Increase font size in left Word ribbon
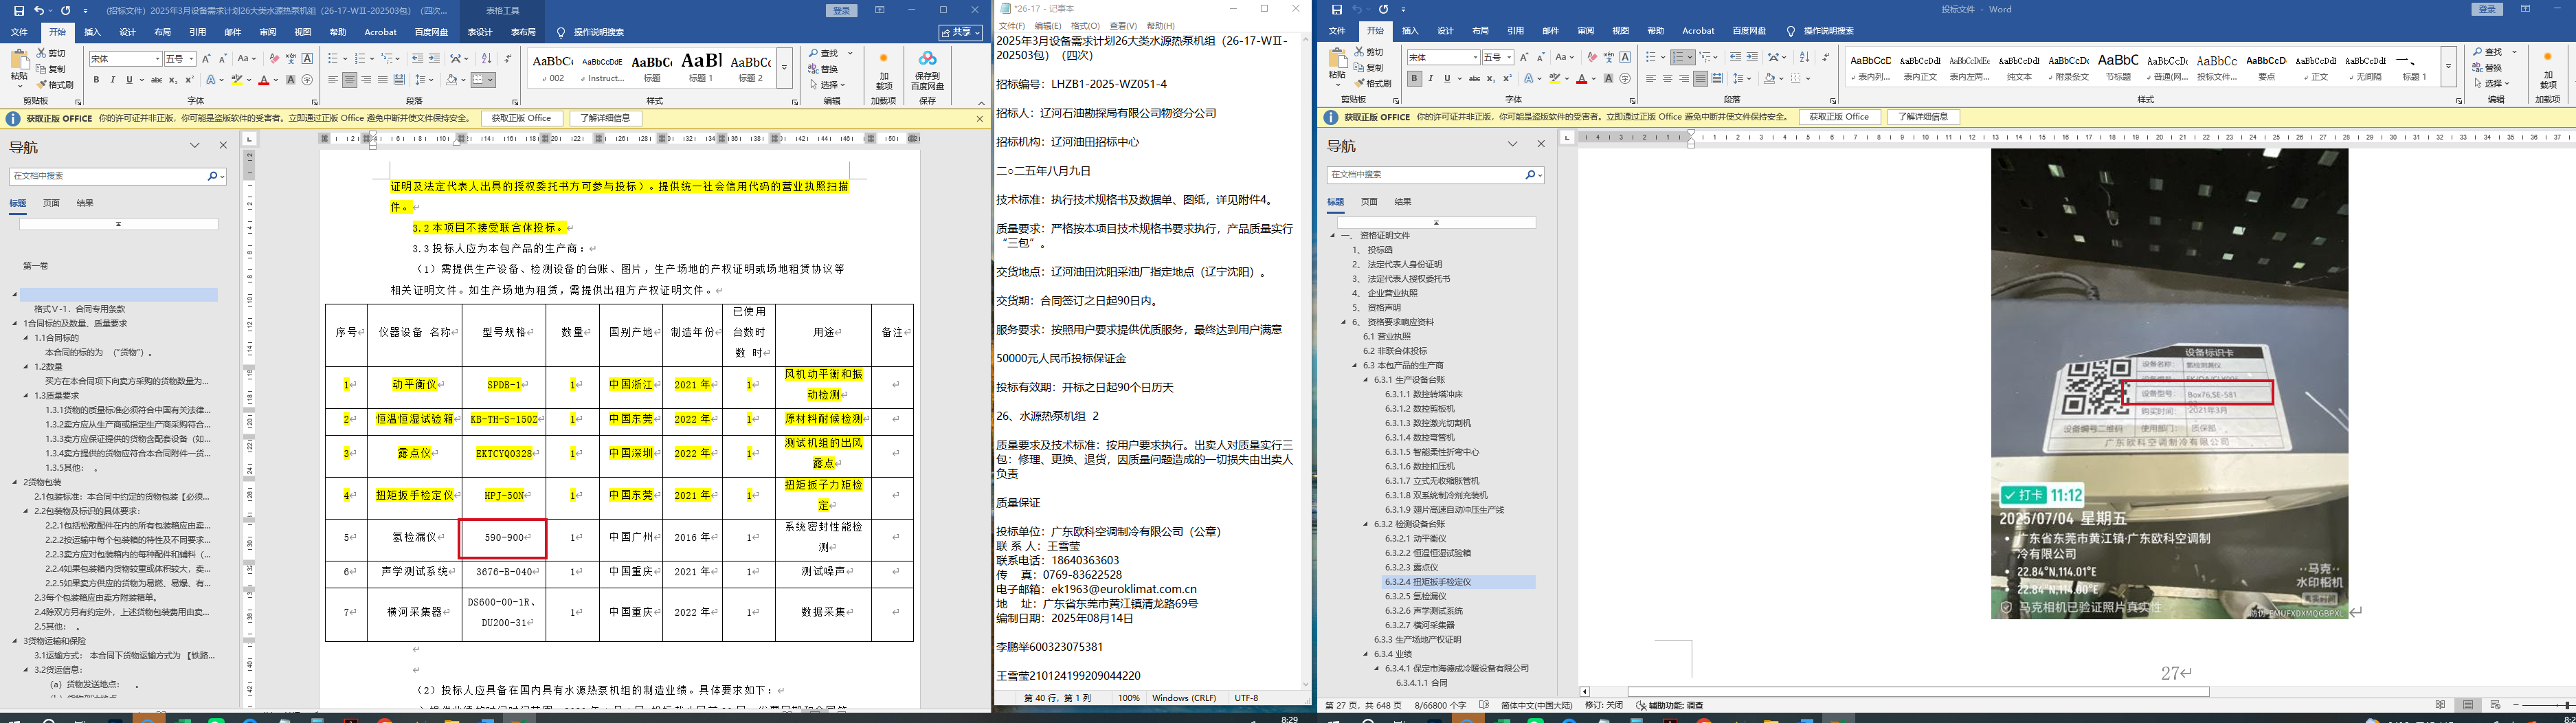 click(206, 59)
